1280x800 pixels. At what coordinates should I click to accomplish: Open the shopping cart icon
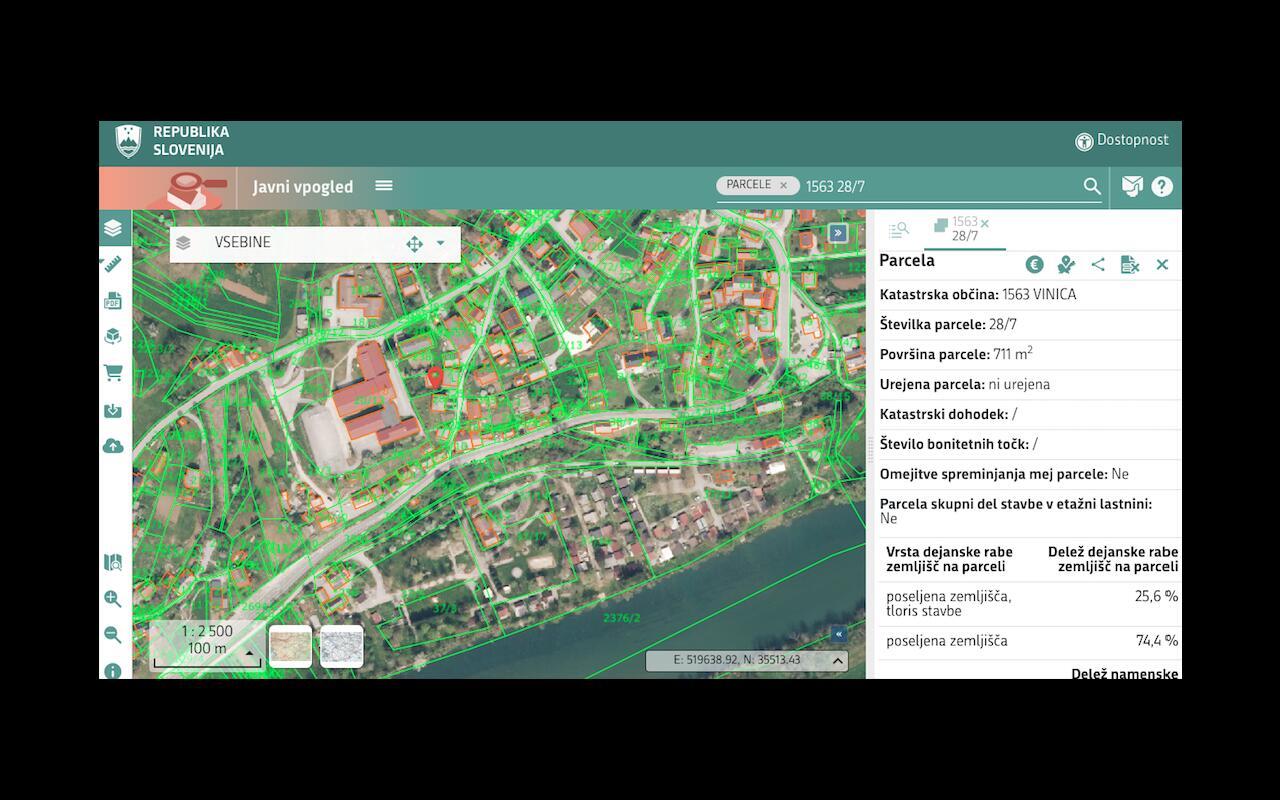[x=113, y=373]
